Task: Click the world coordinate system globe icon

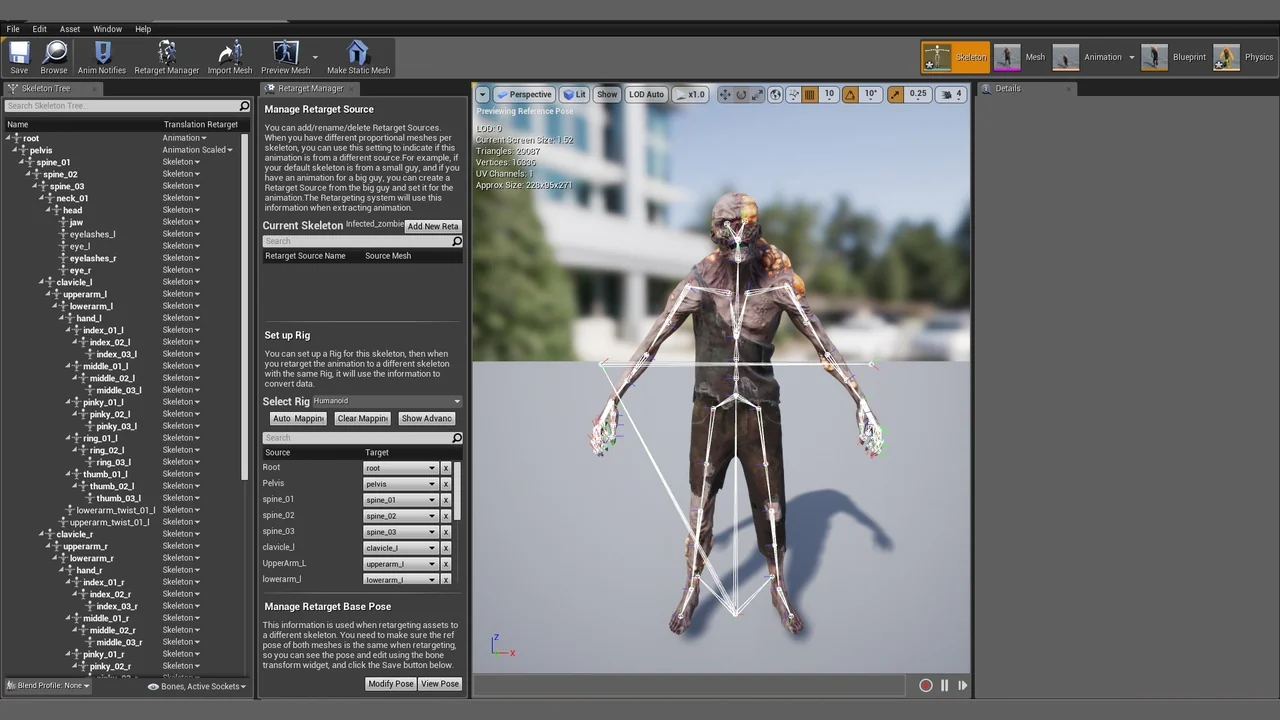Action: point(775,94)
